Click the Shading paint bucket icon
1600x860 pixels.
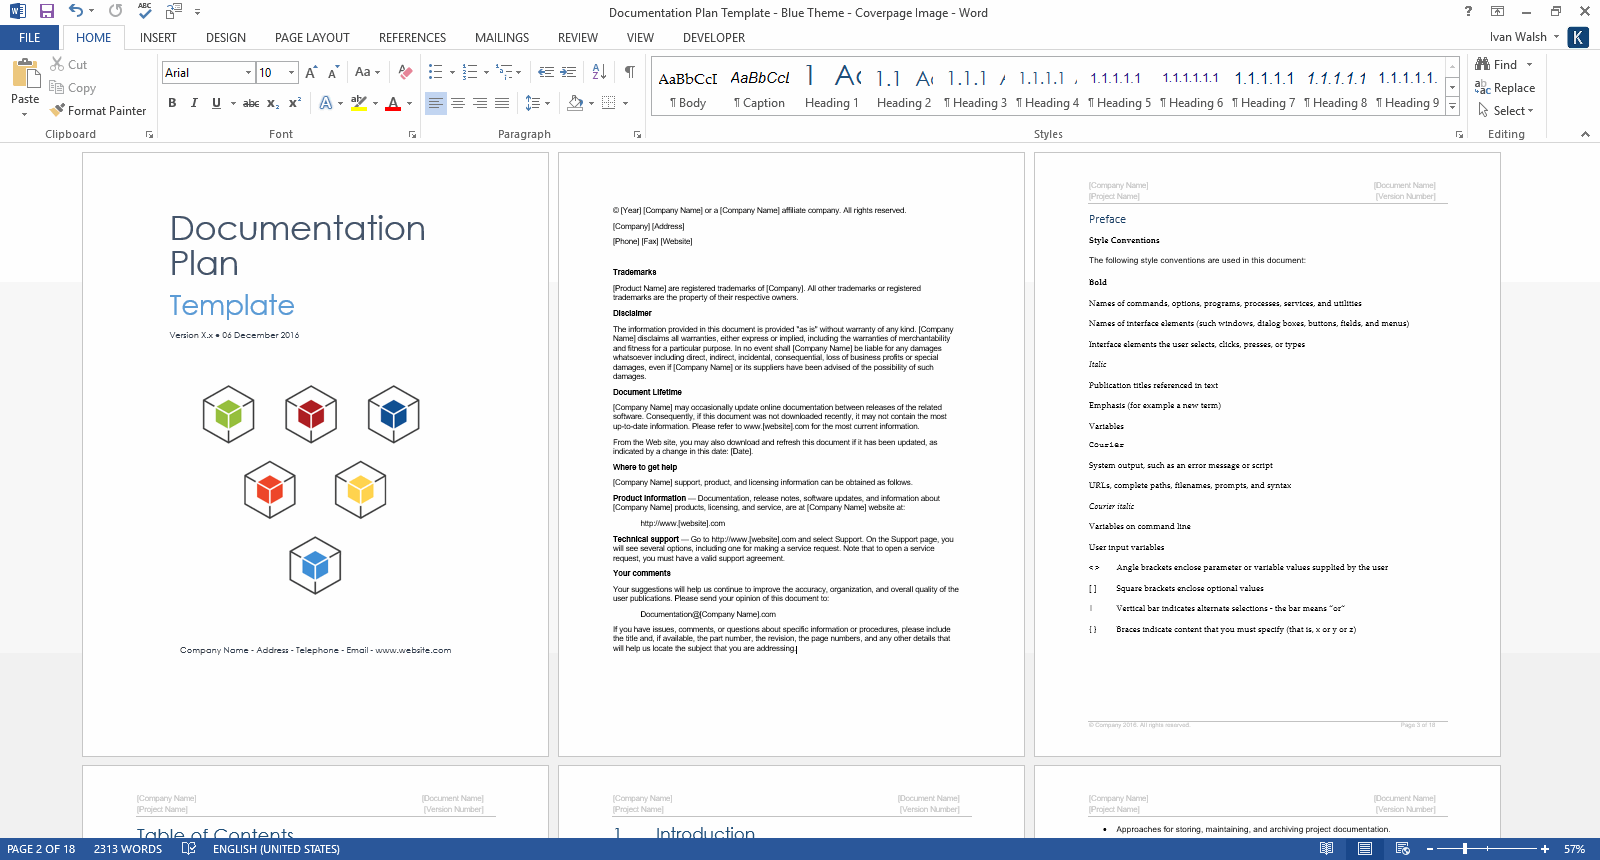(x=575, y=103)
